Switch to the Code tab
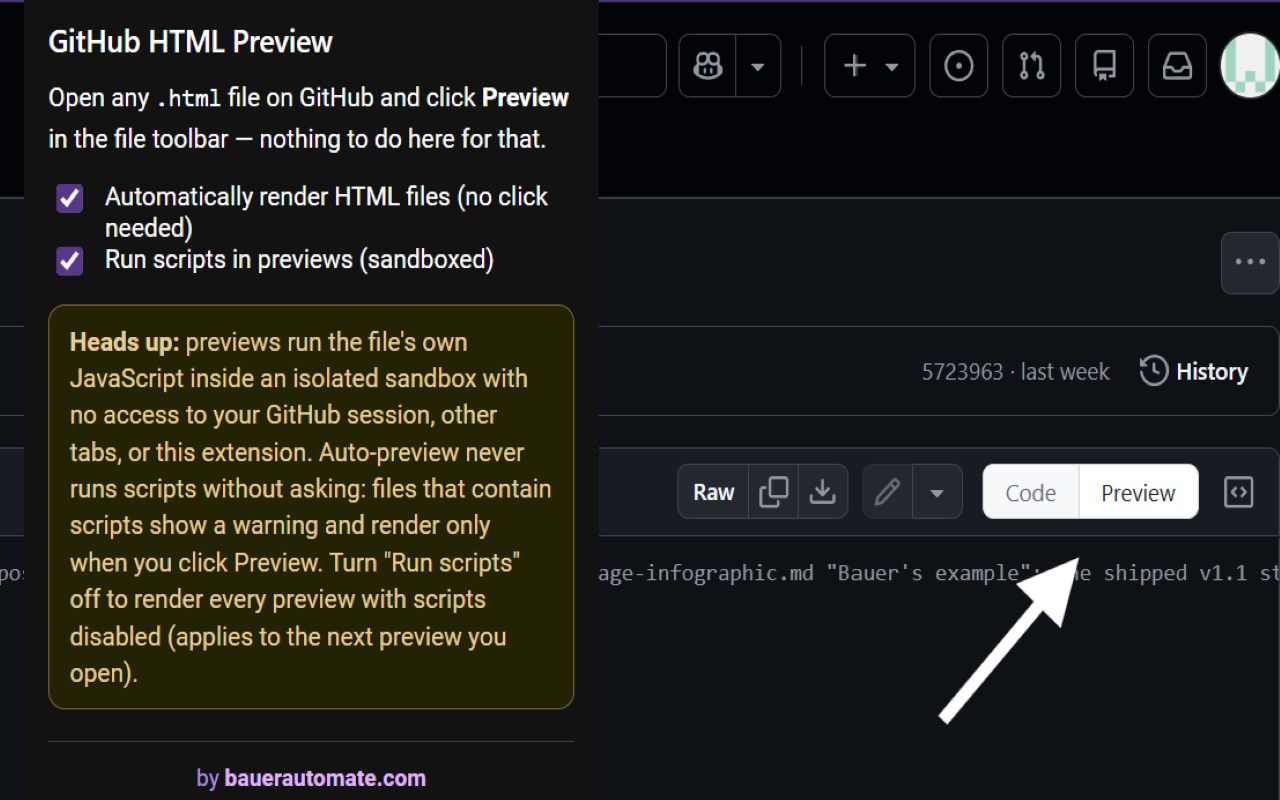The width and height of the screenshot is (1280, 800). click(1031, 492)
